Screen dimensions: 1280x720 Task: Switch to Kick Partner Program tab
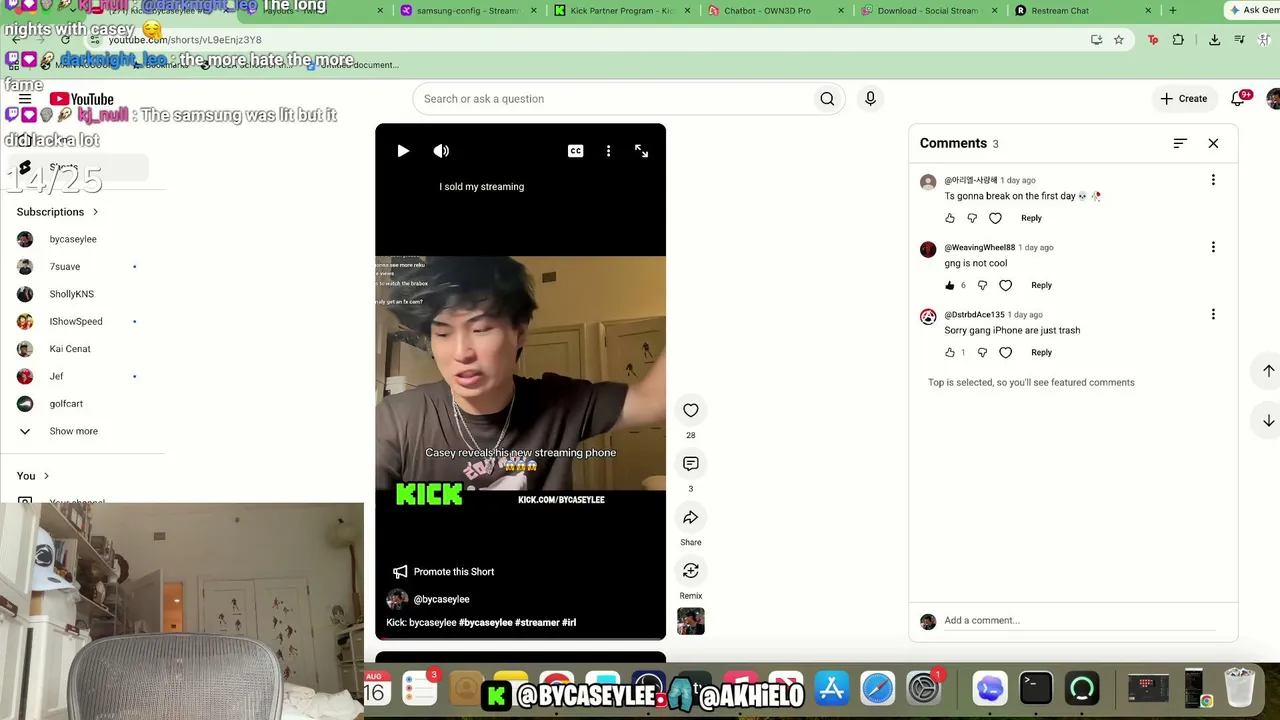point(622,11)
